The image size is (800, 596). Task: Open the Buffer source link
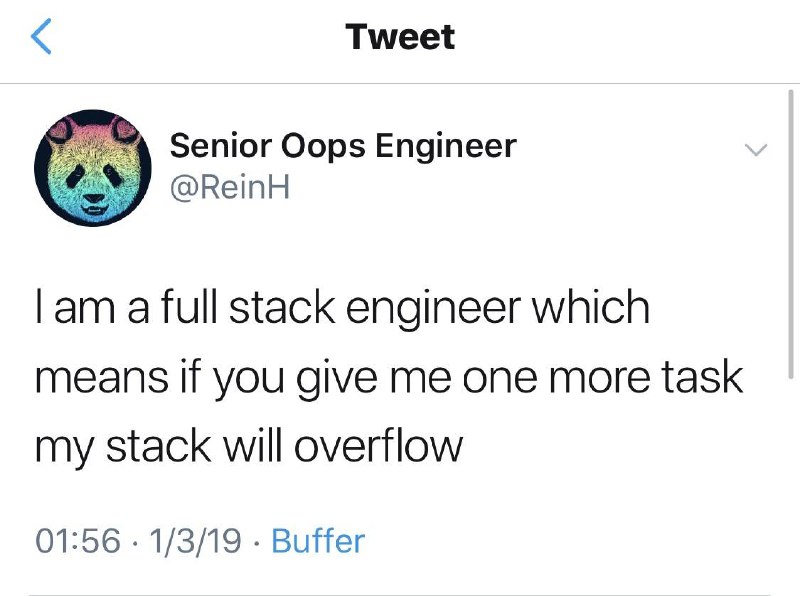pyautogui.click(x=318, y=541)
